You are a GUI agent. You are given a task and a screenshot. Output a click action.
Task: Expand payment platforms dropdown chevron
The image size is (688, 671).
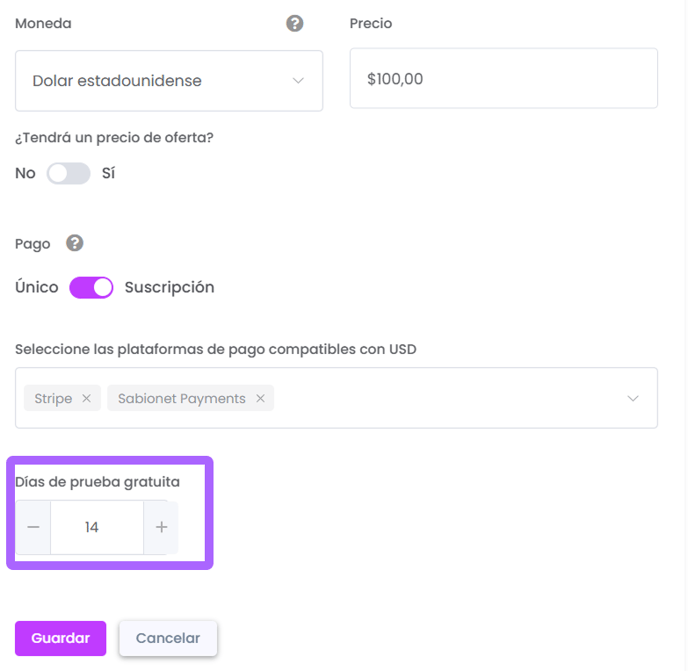pos(633,398)
